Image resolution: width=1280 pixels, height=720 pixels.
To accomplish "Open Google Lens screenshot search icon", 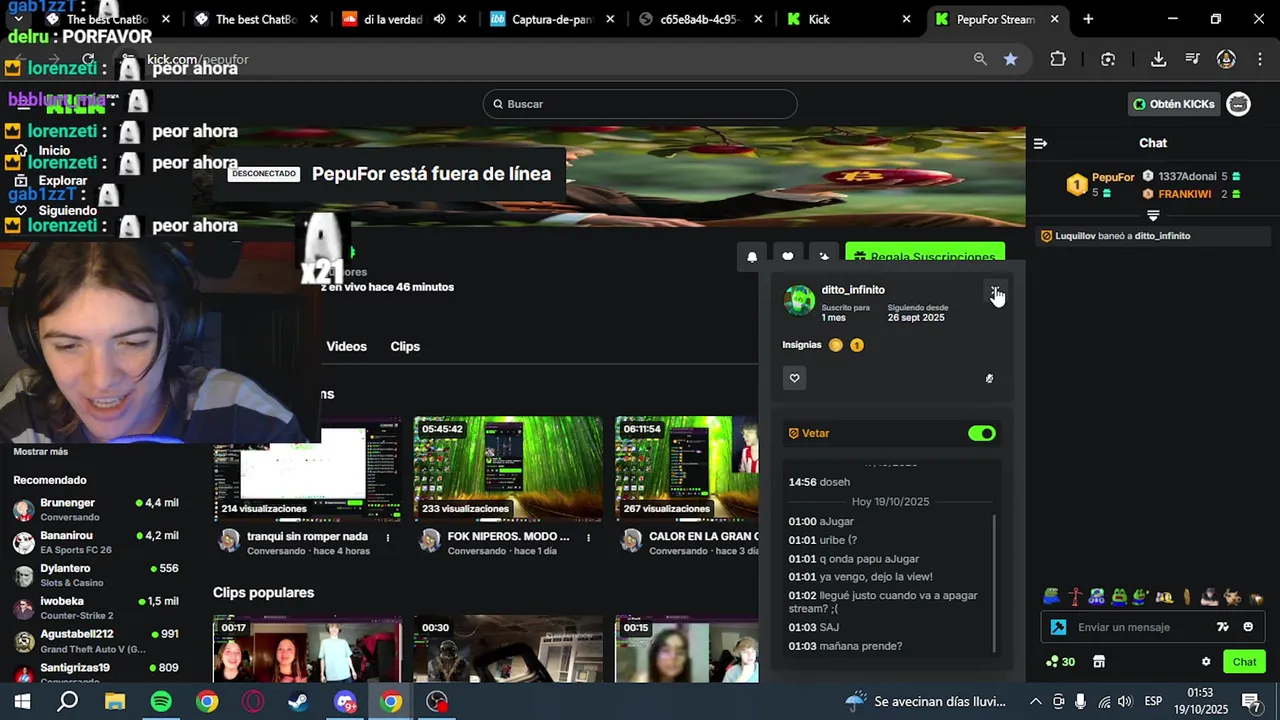I will tap(1108, 59).
